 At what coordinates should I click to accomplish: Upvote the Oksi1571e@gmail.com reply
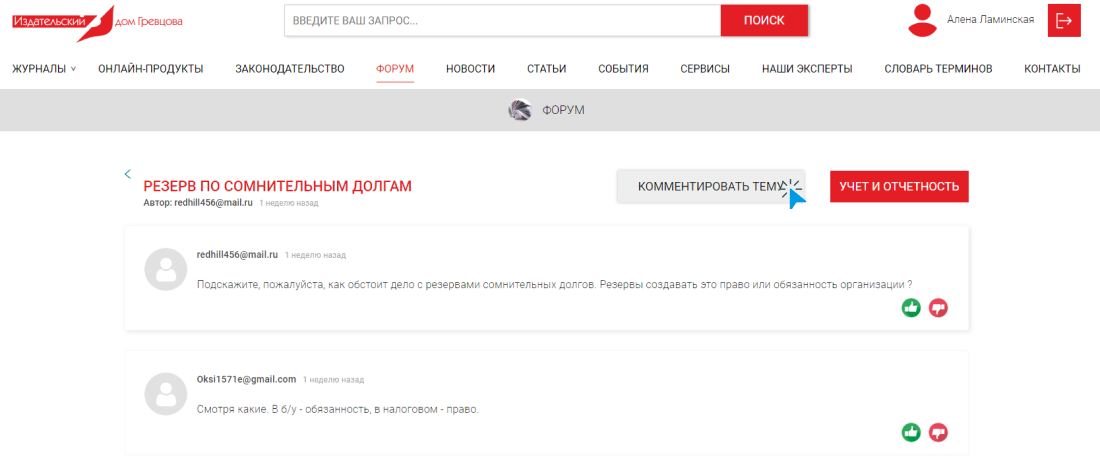[x=911, y=432]
